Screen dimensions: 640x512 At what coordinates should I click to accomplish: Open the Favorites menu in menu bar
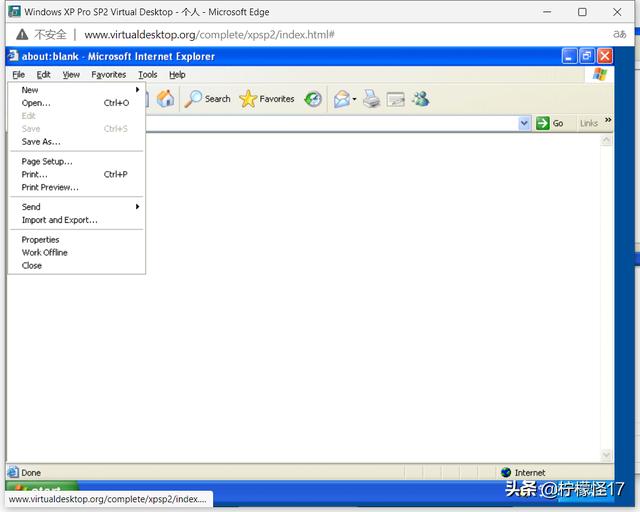click(109, 75)
